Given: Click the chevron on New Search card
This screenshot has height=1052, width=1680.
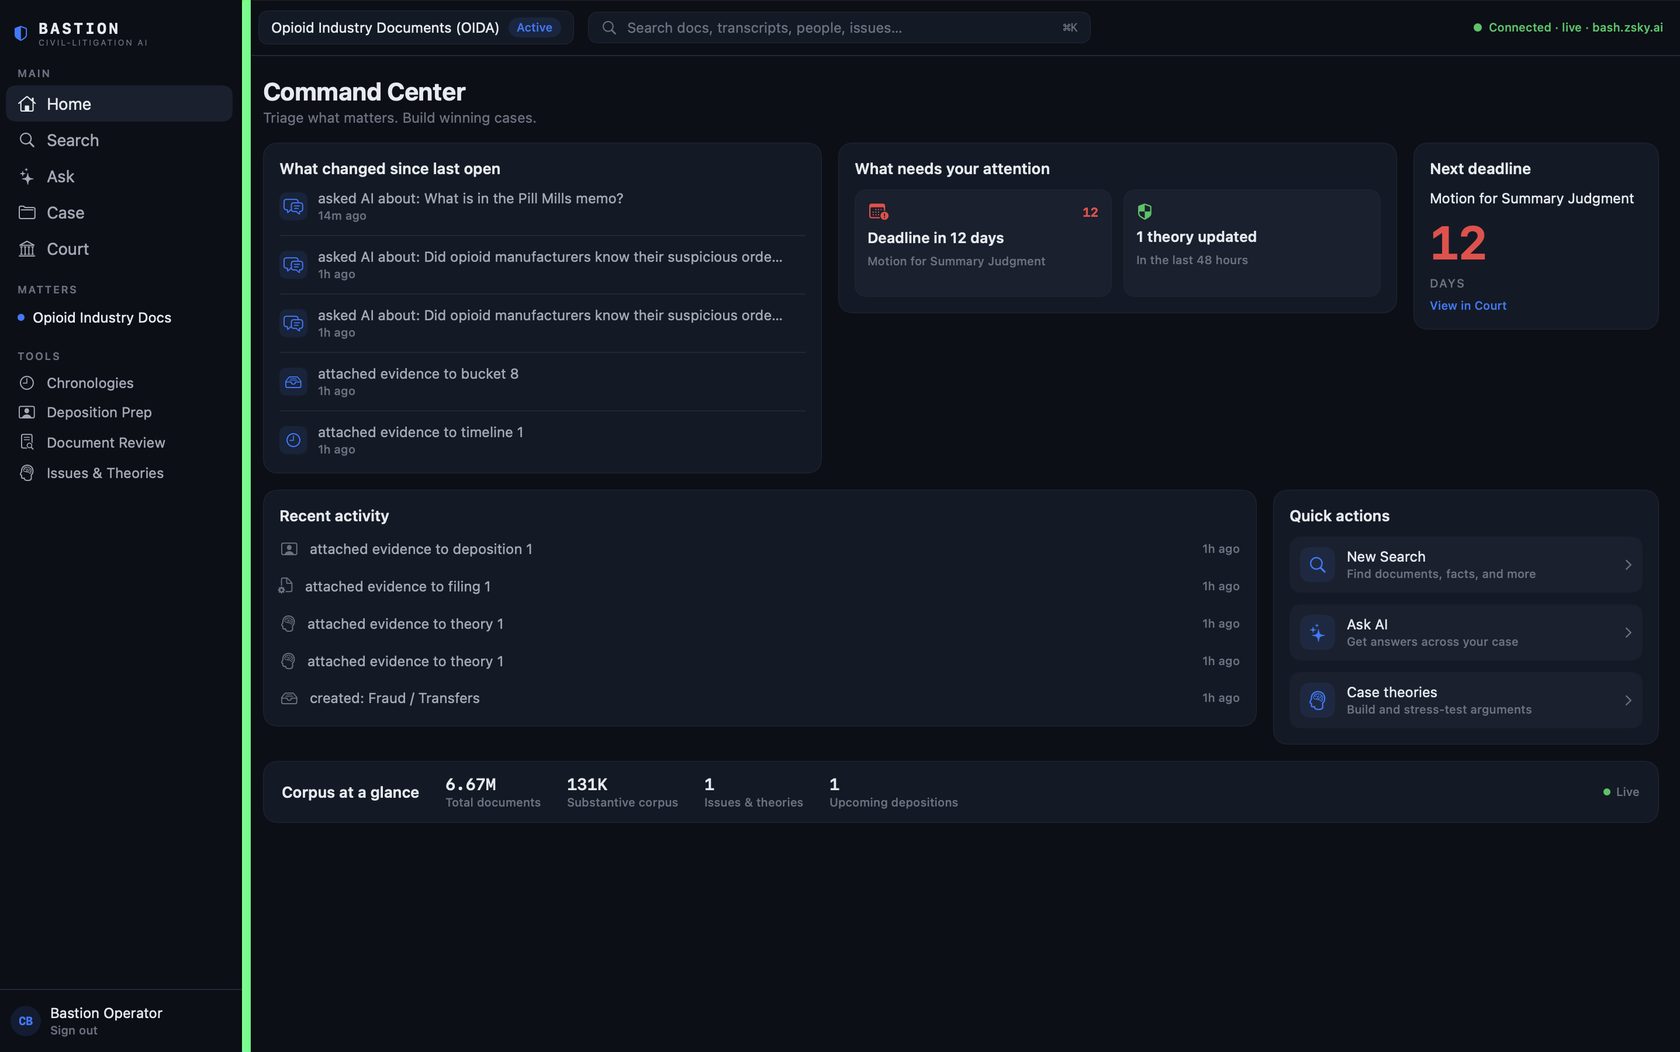Looking at the screenshot, I should [1628, 565].
